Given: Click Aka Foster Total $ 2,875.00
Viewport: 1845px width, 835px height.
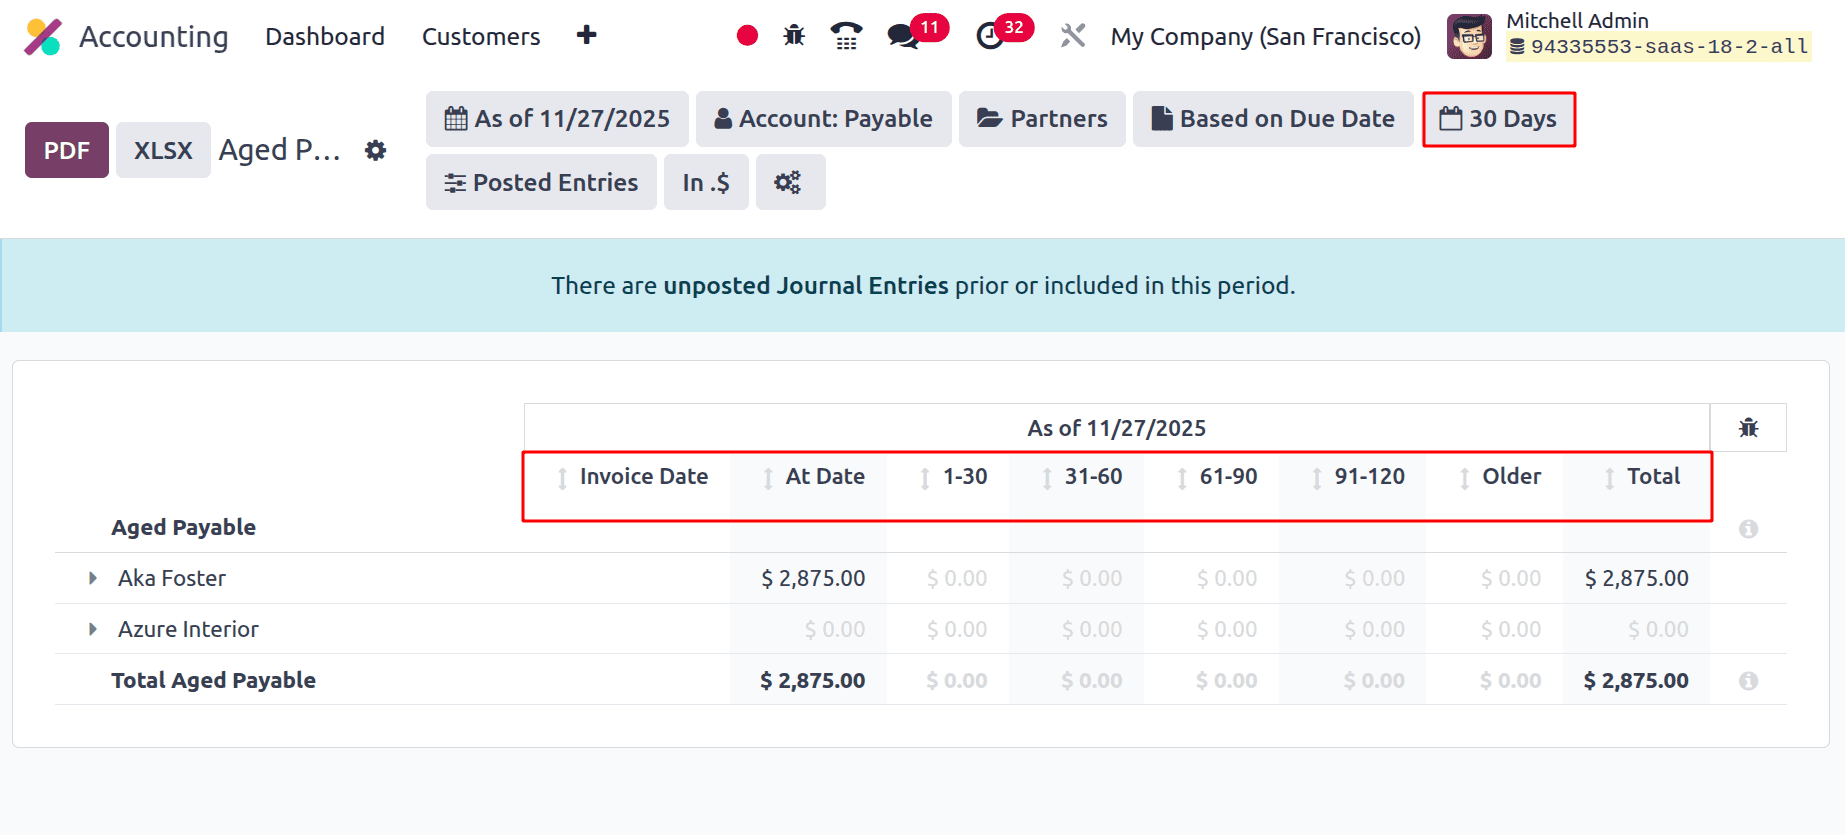Looking at the screenshot, I should point(1636,578).
